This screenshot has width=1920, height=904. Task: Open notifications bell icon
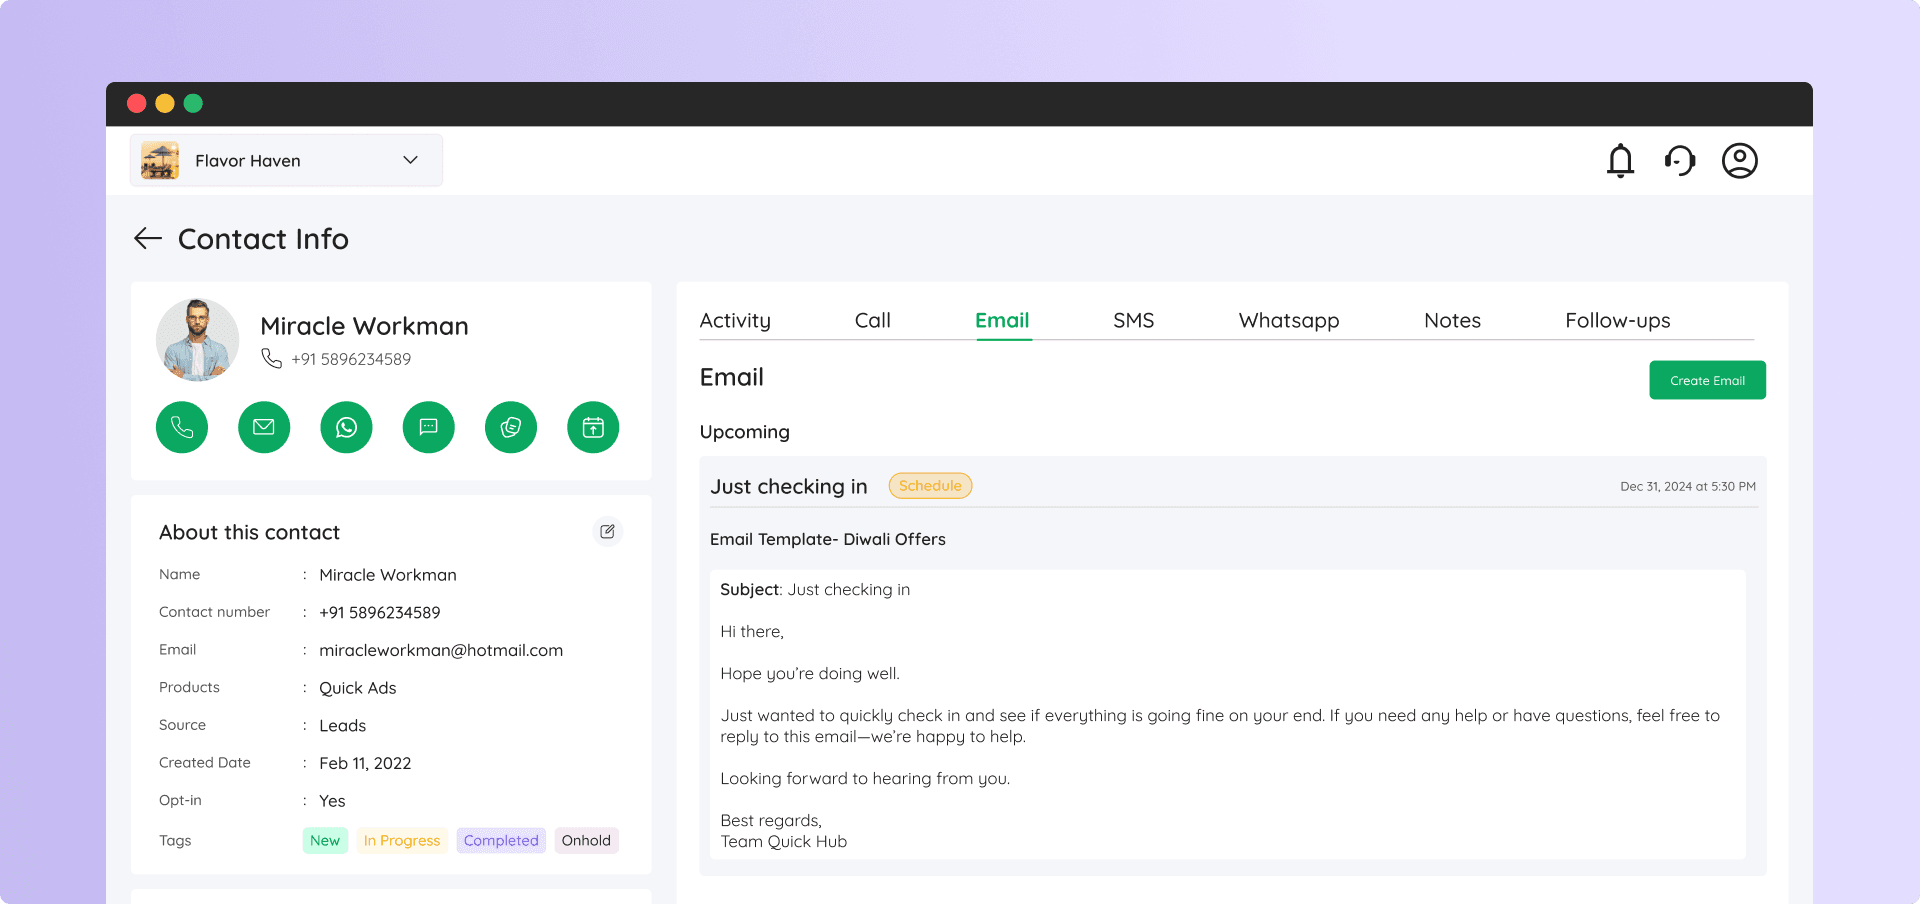pyautogui.click(x=1620, y=161)
